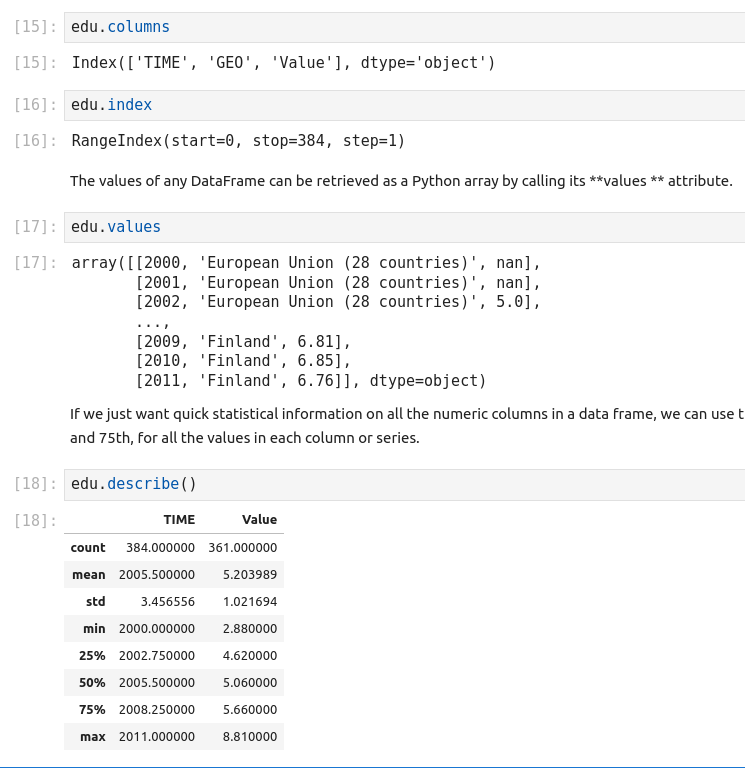The width and height of the screenshot is (745, 771).
Task: Select the count row label
Action: tap(88, 548)
